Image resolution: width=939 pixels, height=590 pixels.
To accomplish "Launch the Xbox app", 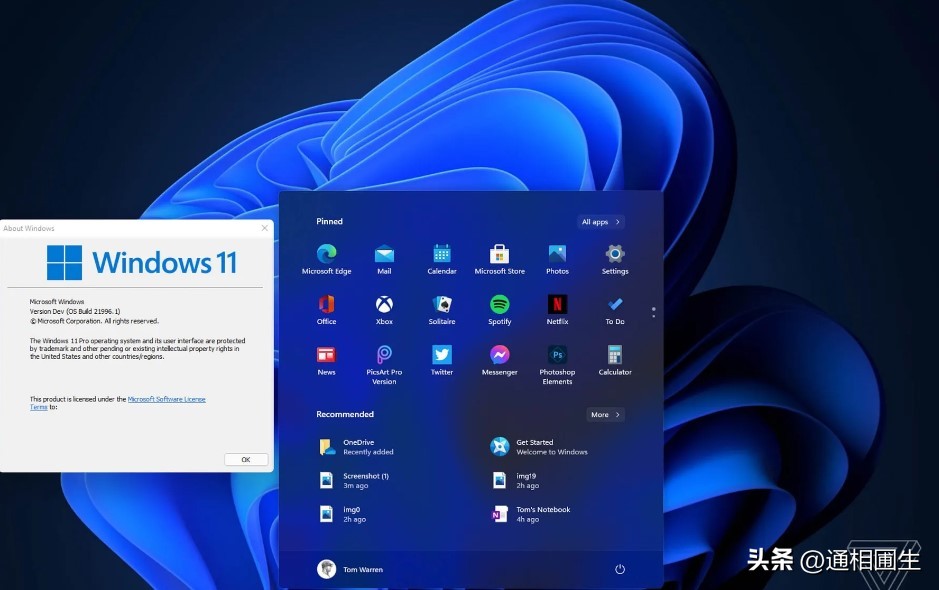I will tap(384, 301).
